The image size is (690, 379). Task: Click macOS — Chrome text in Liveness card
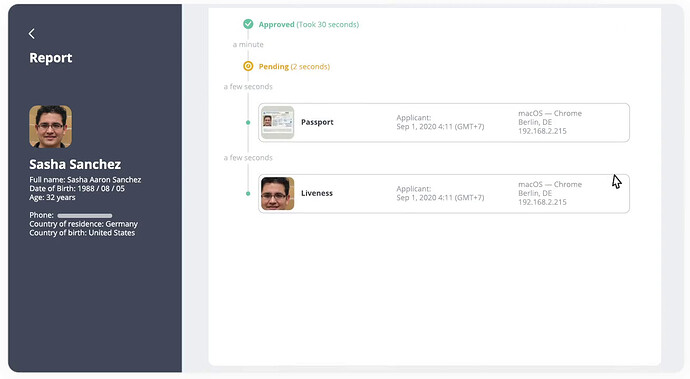pyautogui.click(x=550, y=184)
